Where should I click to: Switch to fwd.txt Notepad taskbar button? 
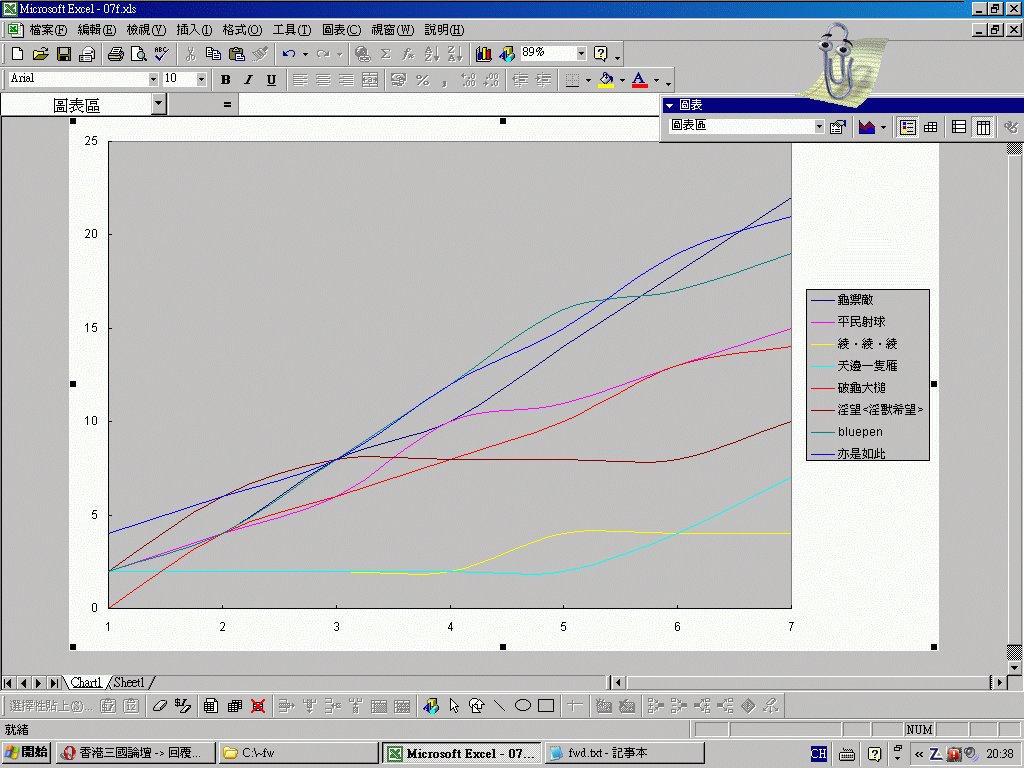(625, 753)
